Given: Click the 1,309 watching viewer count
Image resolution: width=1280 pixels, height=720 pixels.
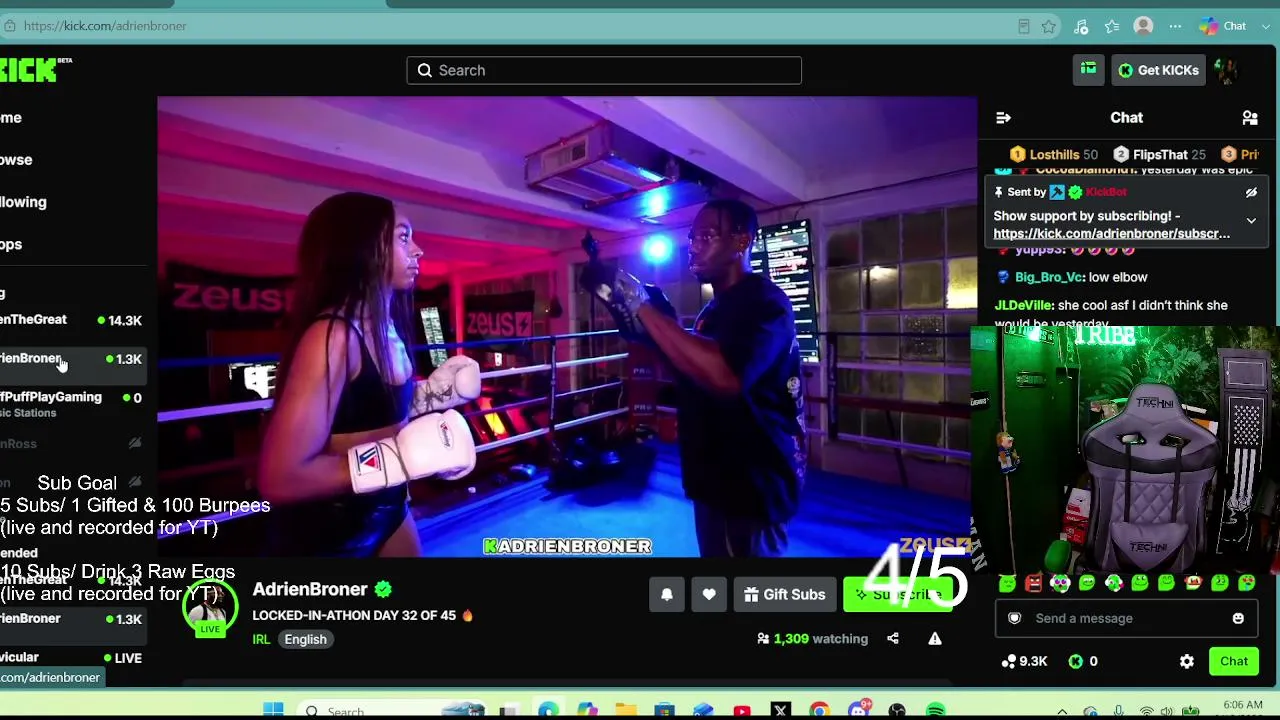Looking at the screenshot, I should click(x=812, y=639).
